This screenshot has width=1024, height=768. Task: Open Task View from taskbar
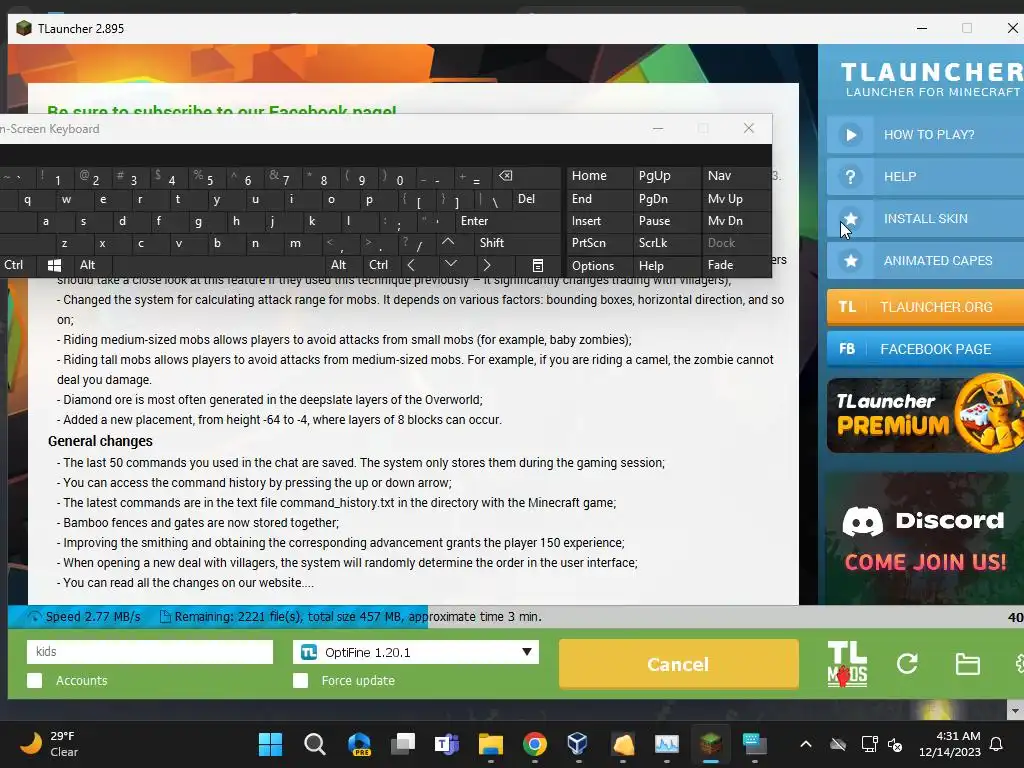coord(403,744)
